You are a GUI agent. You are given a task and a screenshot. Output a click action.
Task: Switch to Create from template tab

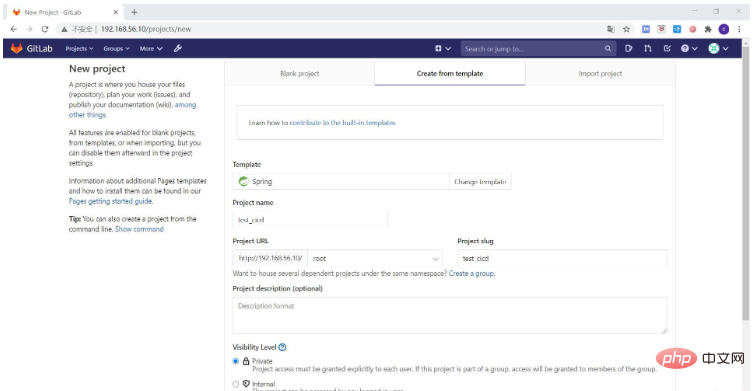click(x=450, y=74)
